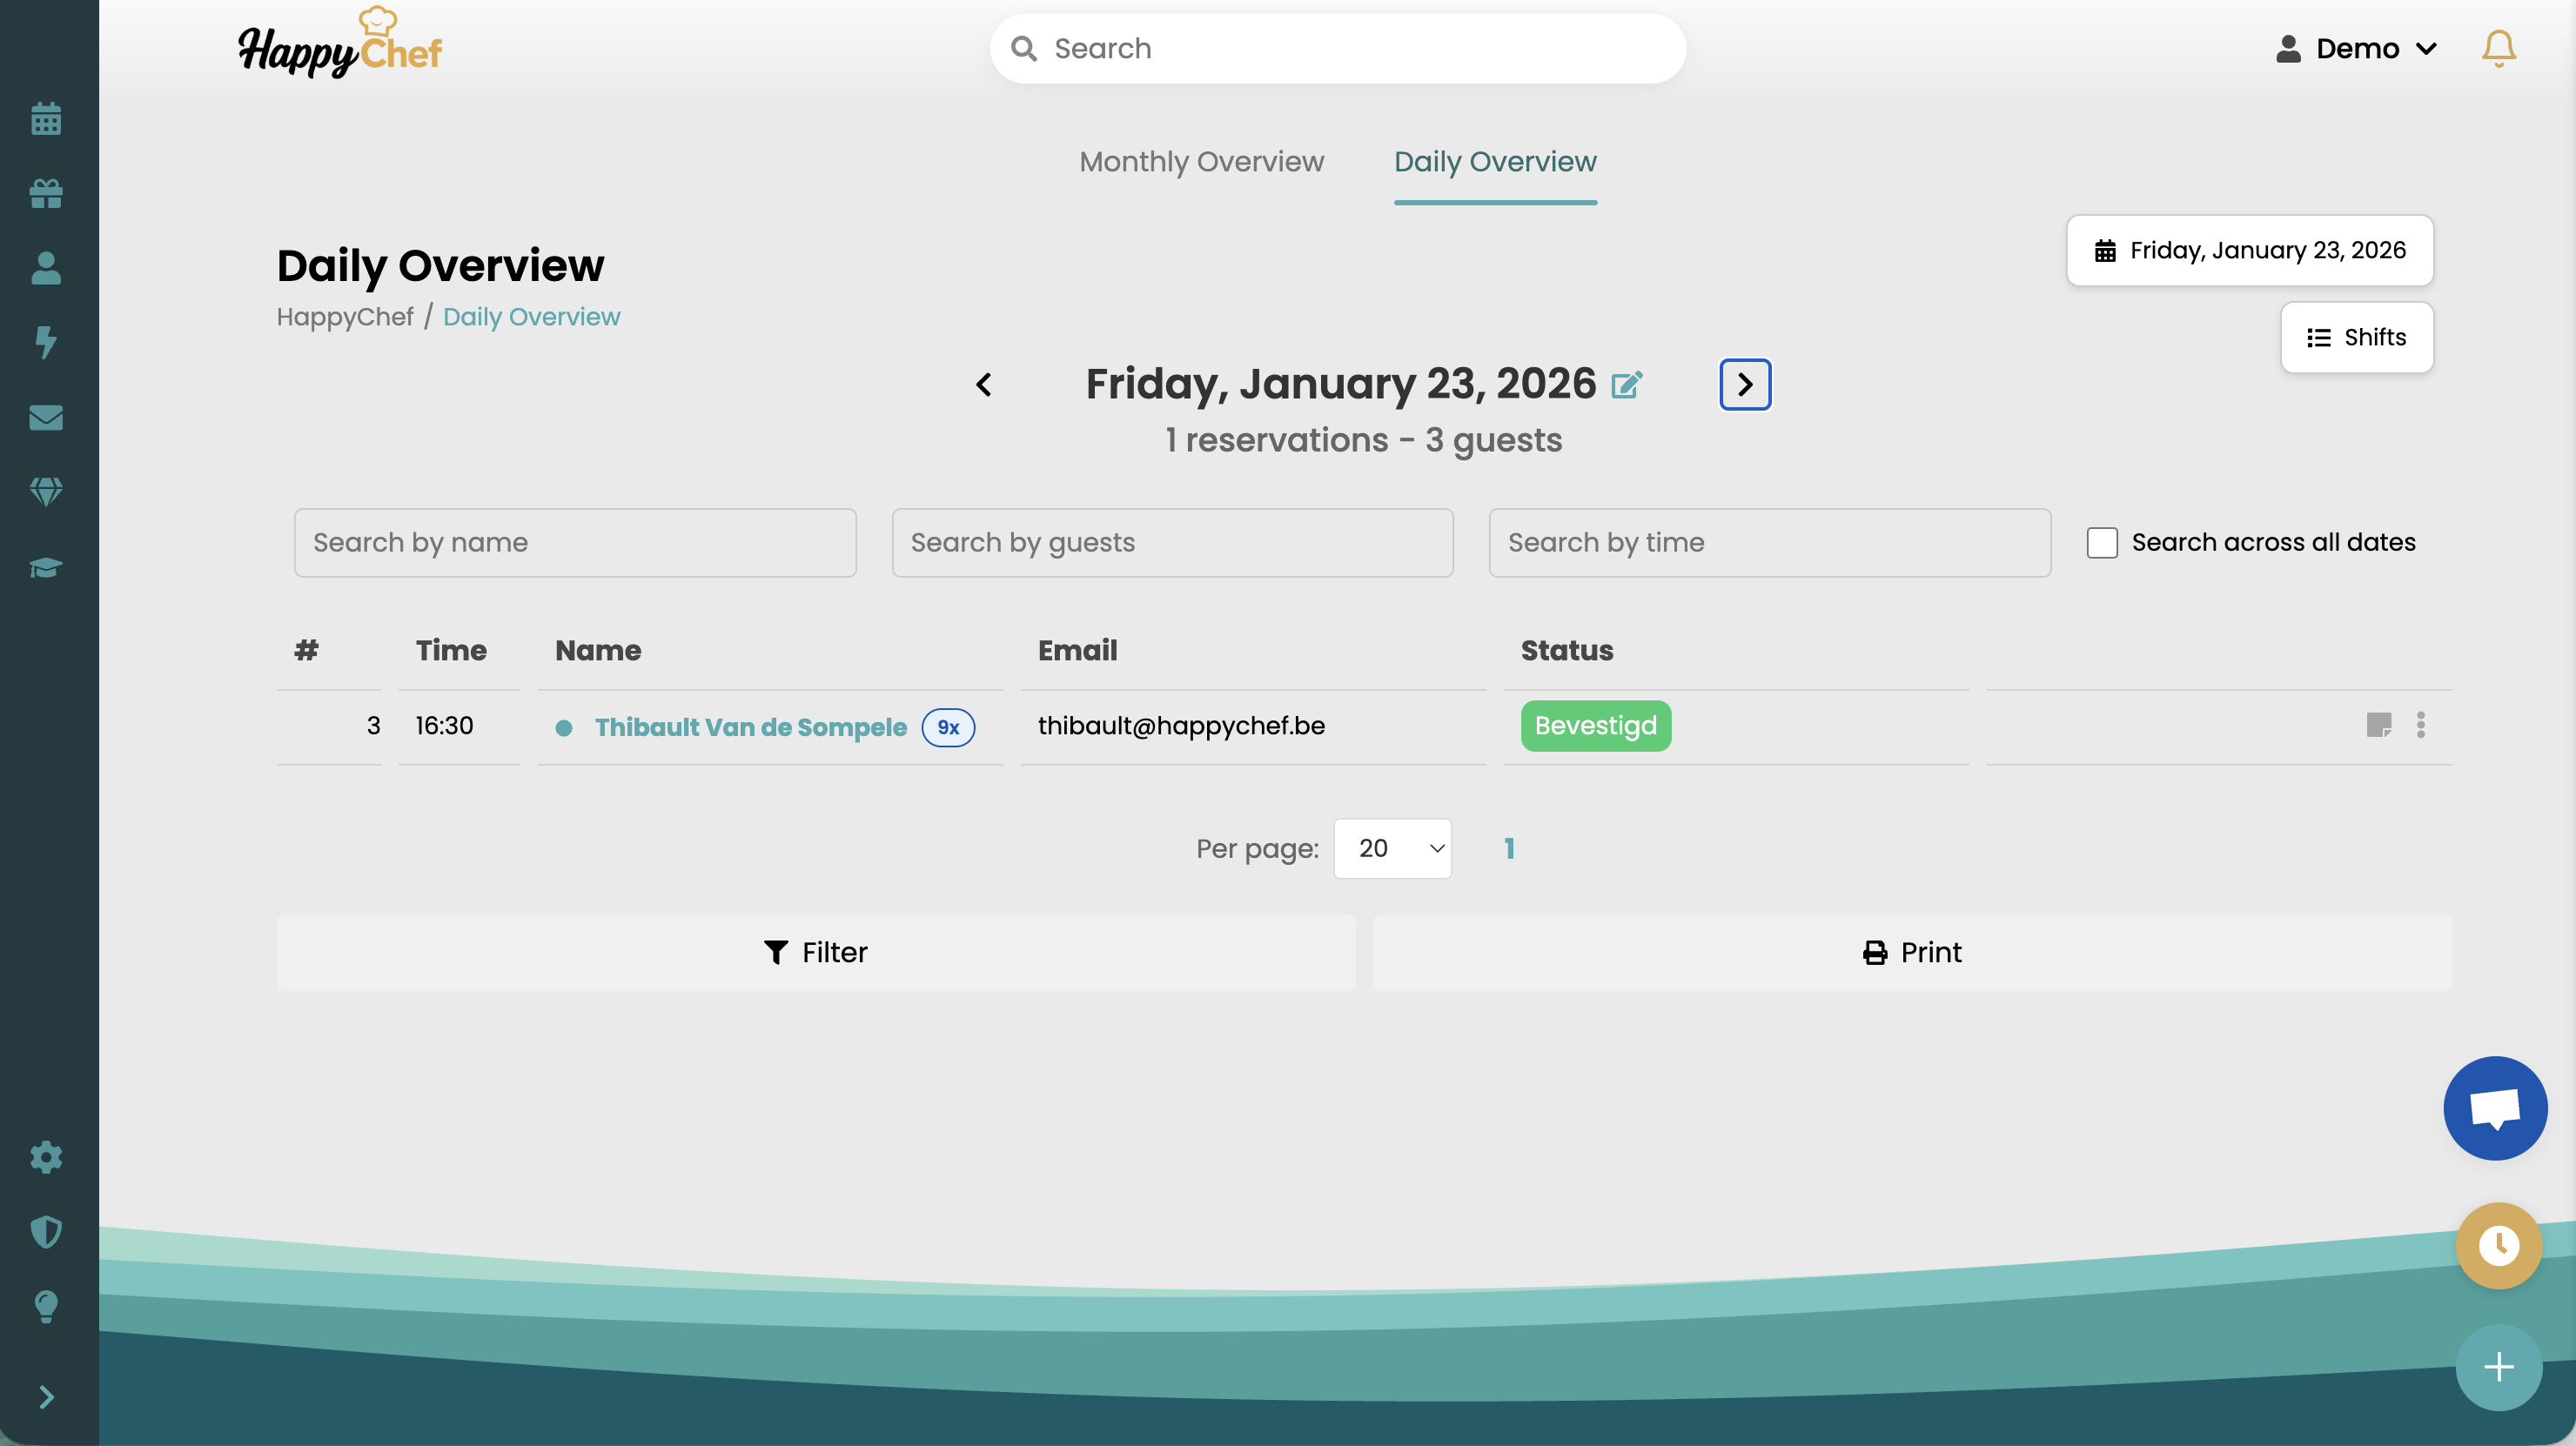This screenshot has height=1446, width=2576.
Task: Open the Shifts panel
Action: (x=2356, y=337)
